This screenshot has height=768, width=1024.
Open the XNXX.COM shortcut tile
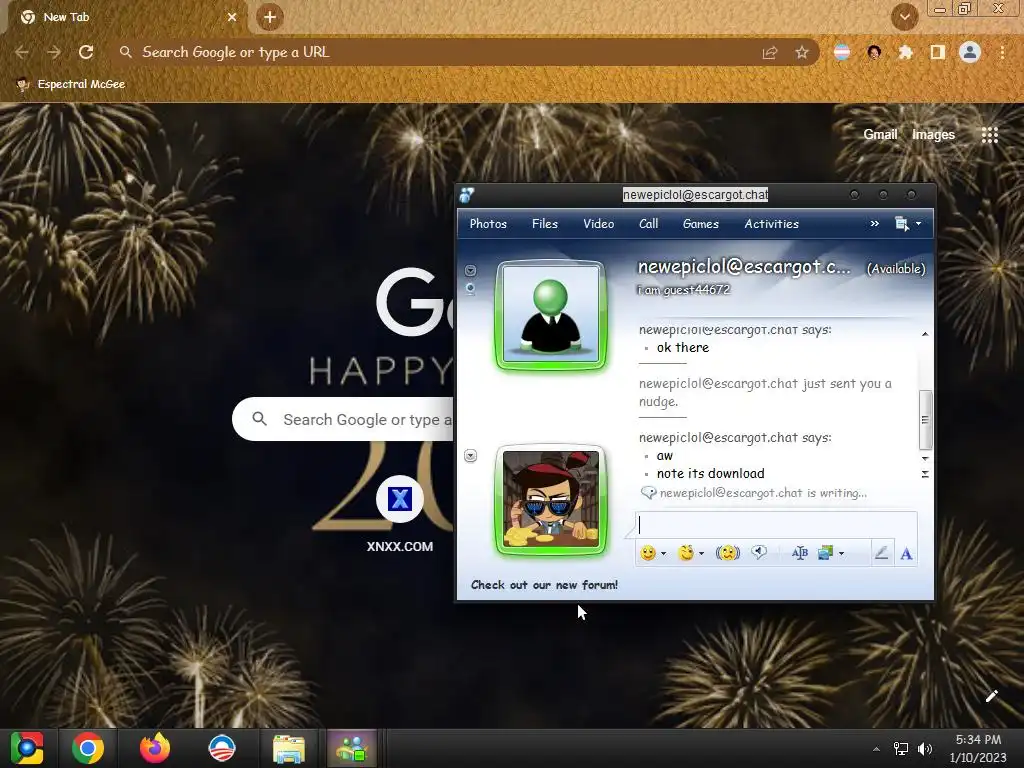click(x=400, y=515)
